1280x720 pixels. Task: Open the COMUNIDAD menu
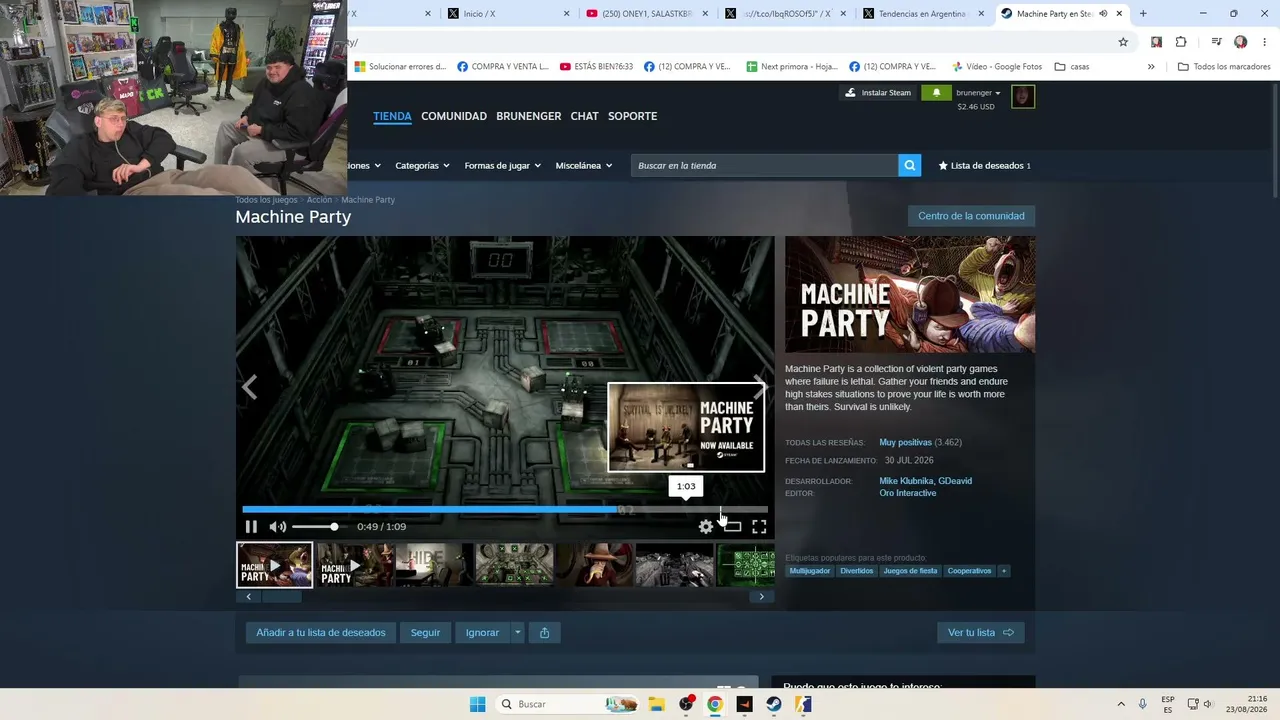click(x=454, y=116)
